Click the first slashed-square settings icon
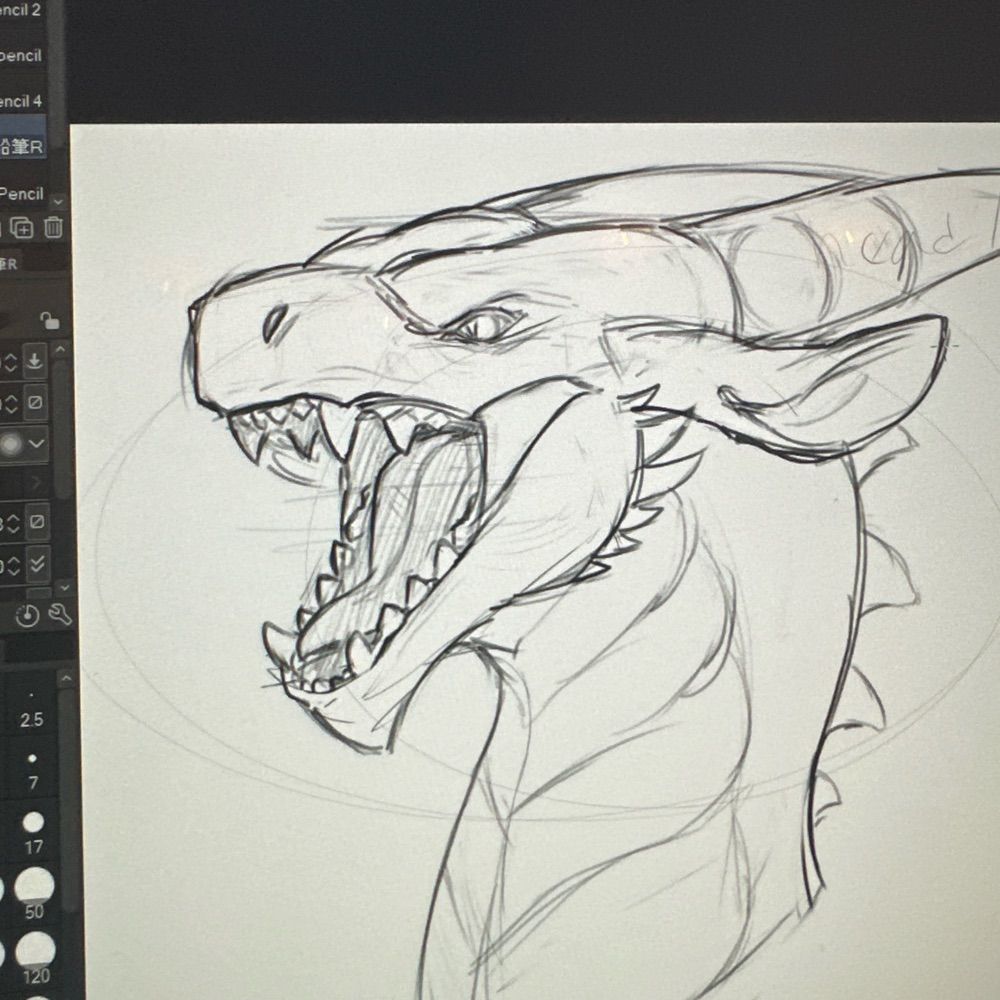Image resolution: width=1000 pixels, height=1000 pixels. [x=36, y=403]
